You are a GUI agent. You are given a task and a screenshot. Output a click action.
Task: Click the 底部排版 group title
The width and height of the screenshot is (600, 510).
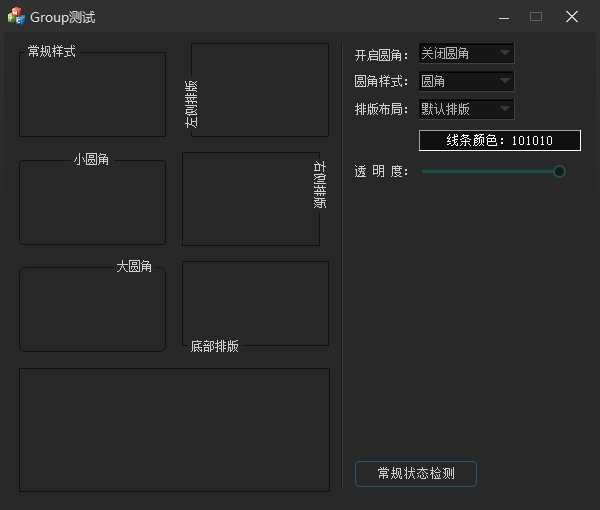(215, 346)
